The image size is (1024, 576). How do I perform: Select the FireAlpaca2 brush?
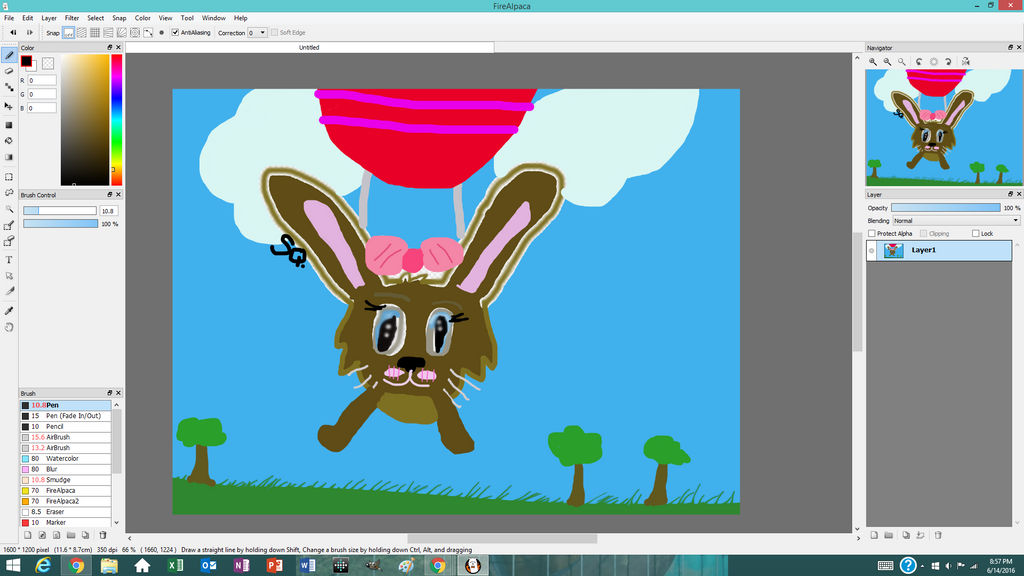pyautogui.click(x=65, y=502)
